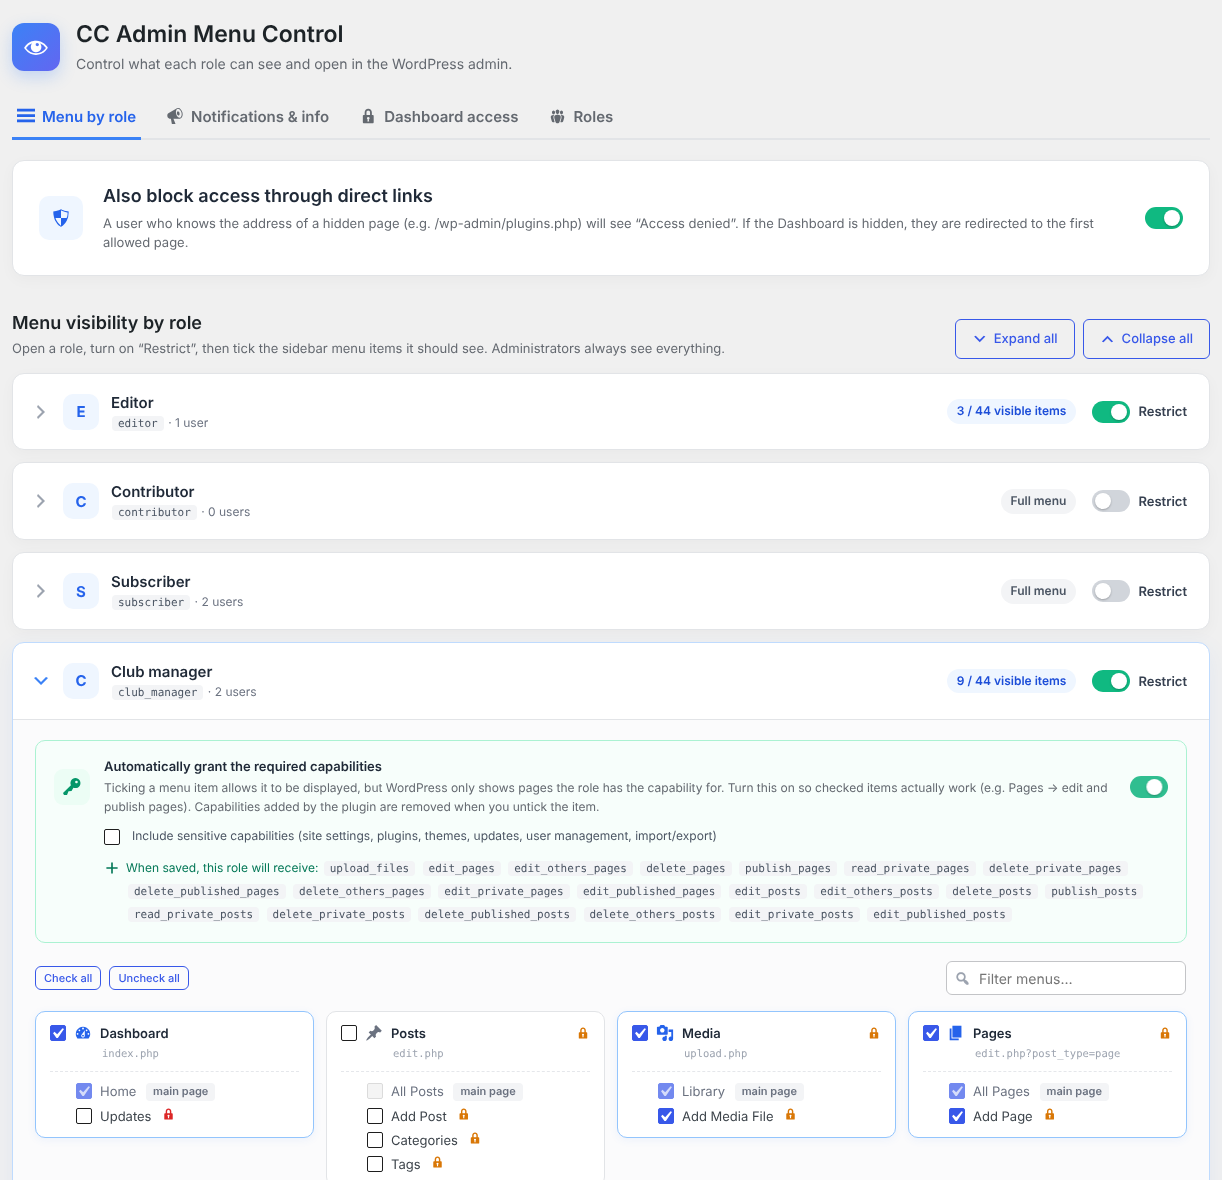
Task: Click the lock icon beside Tags
Action: (438, 1163)
